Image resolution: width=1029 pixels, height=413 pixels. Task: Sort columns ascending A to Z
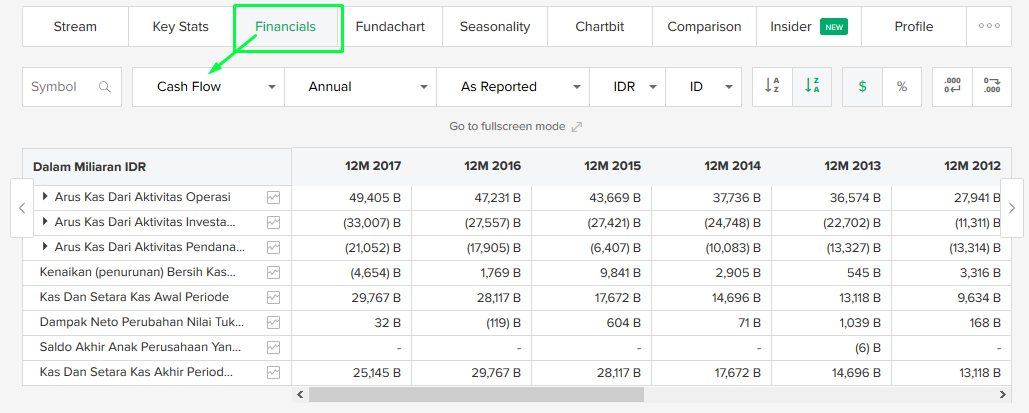click(772, 87)
